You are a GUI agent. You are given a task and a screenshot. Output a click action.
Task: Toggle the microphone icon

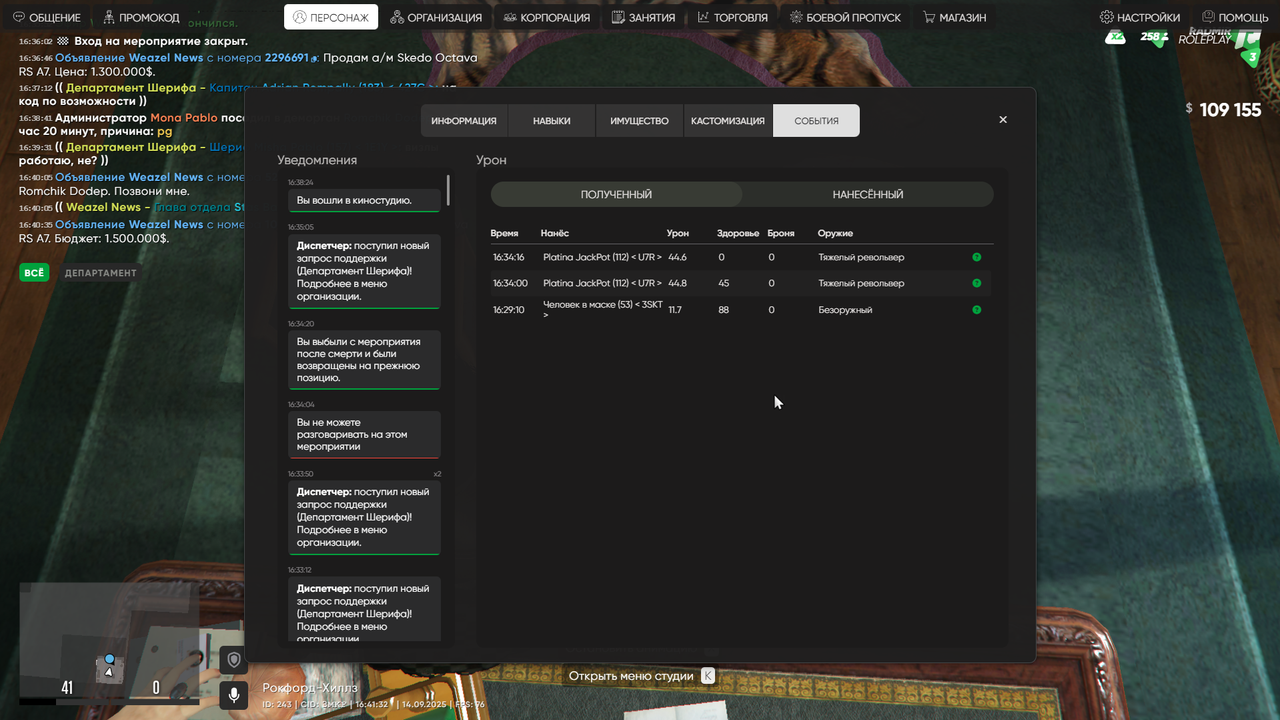click(x=234, y=694)
